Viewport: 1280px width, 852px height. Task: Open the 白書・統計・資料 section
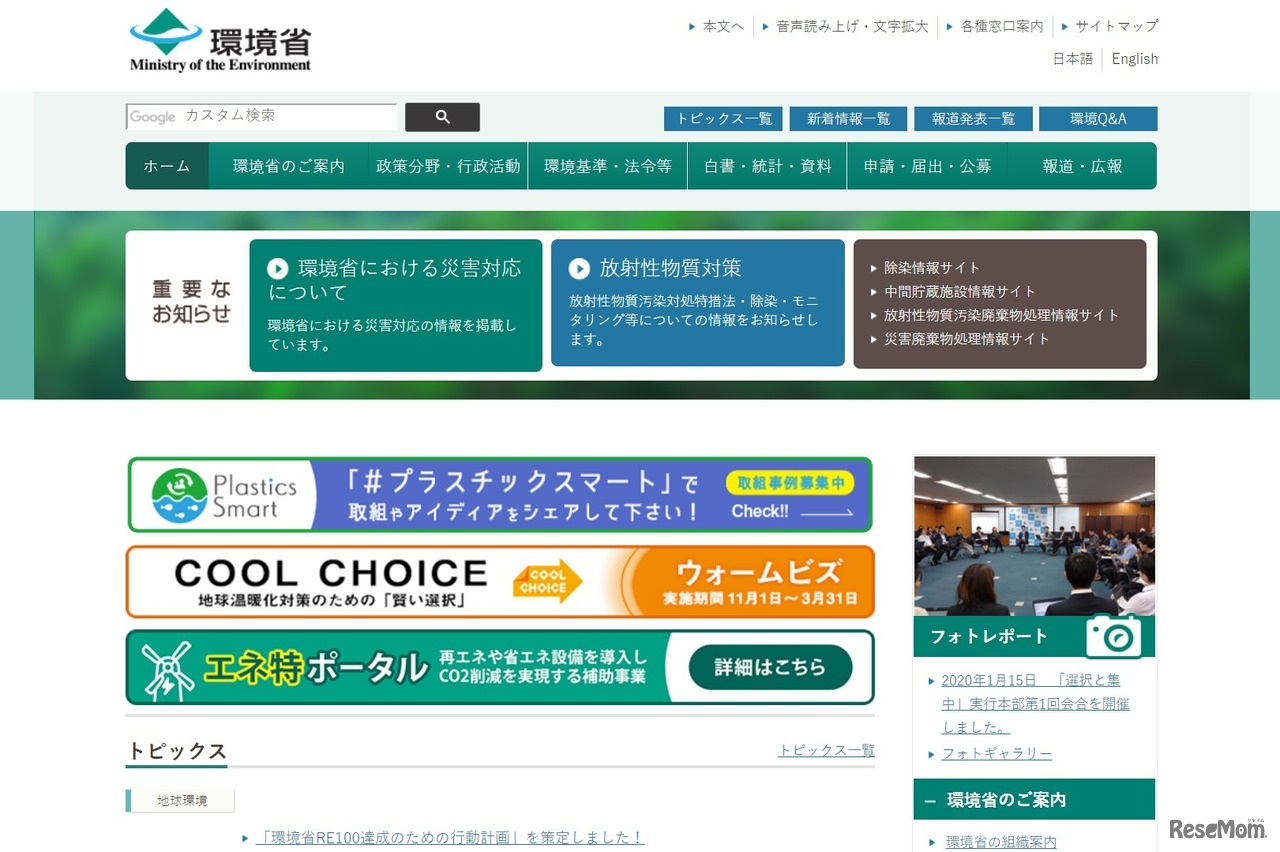(x=766, y=166)
